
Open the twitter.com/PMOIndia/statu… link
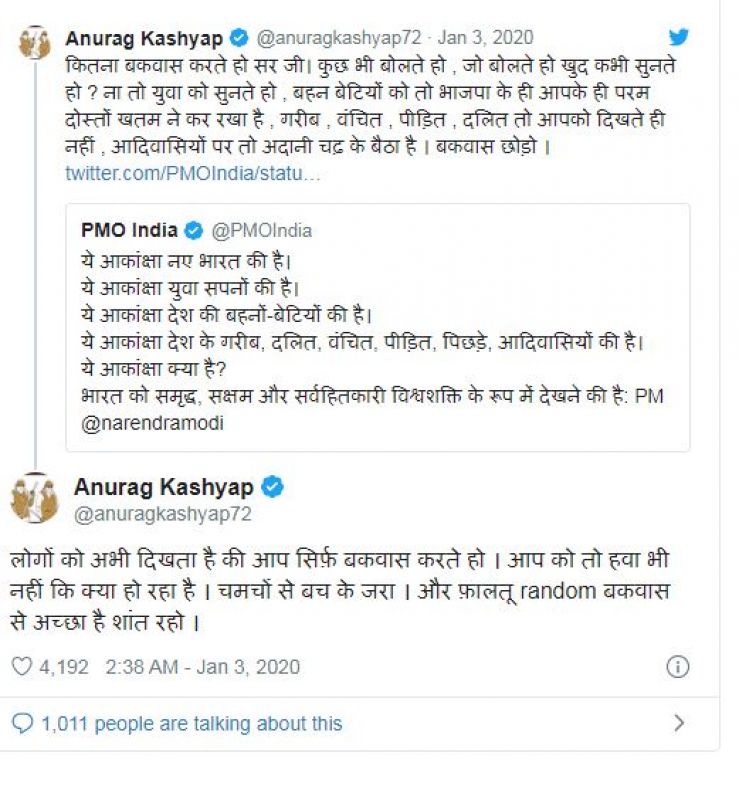(193, 174)
